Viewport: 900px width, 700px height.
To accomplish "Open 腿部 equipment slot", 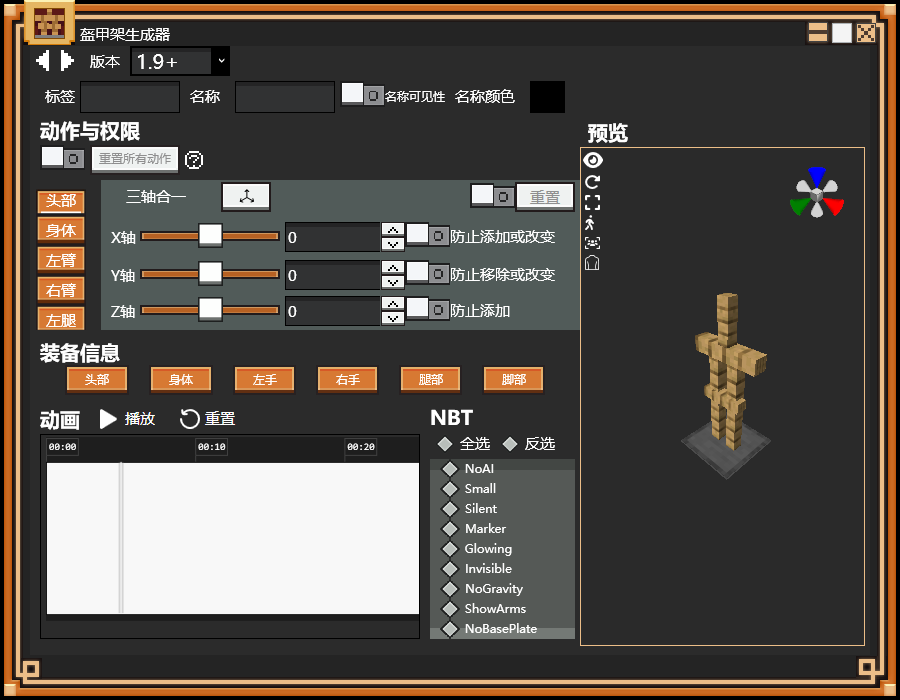I will 430,380.
